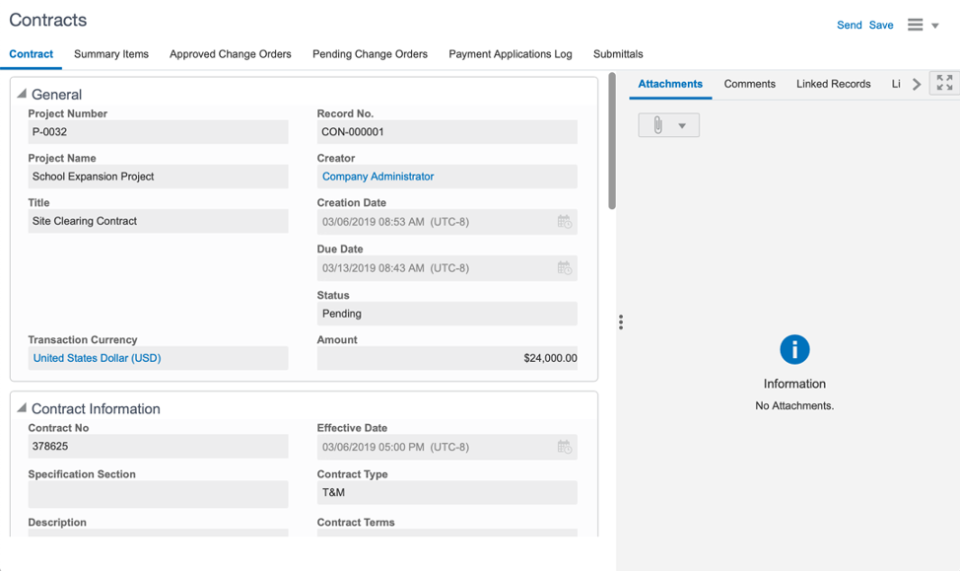This screenshot has height=571, width=960.
Task: Click the vertical dots panel splitter
Action: pyautogui.click(x=621, y=322)
